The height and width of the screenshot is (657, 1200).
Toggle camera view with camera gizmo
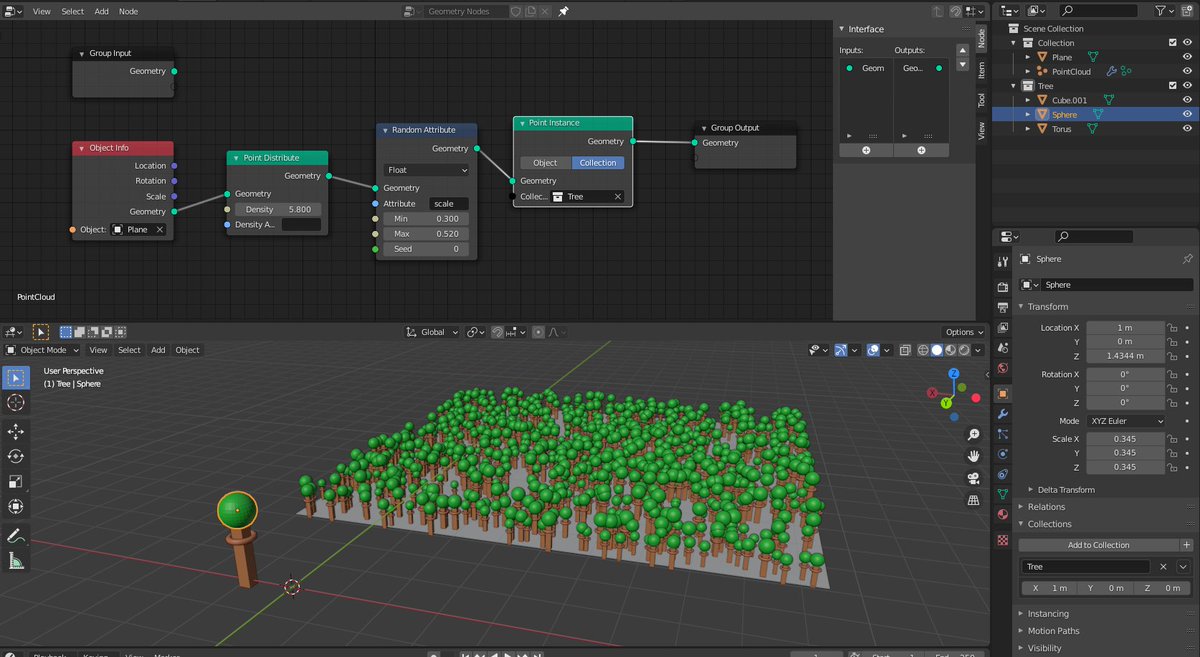coord(973,479)
